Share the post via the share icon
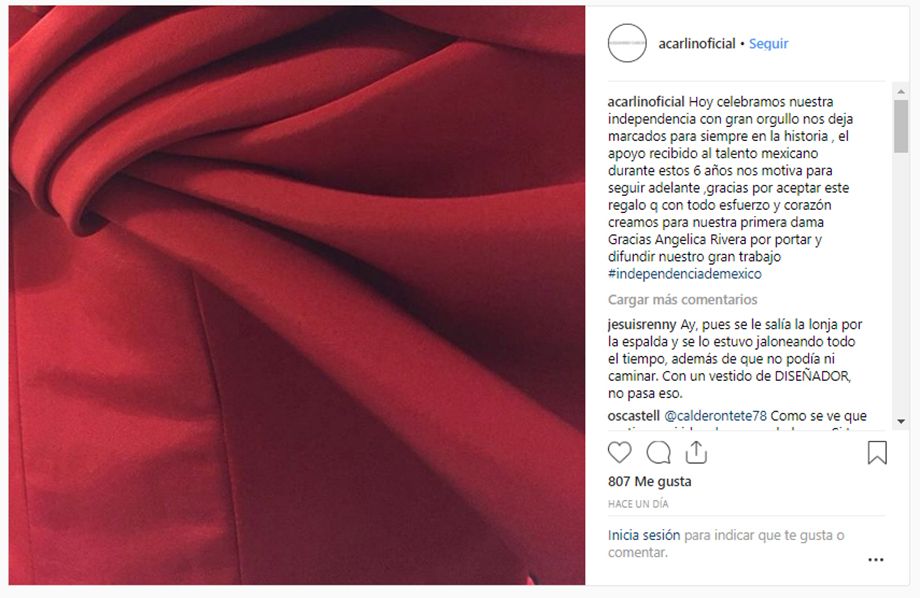The width and height of the screenshot is (920, 598). tap(696, 452)
